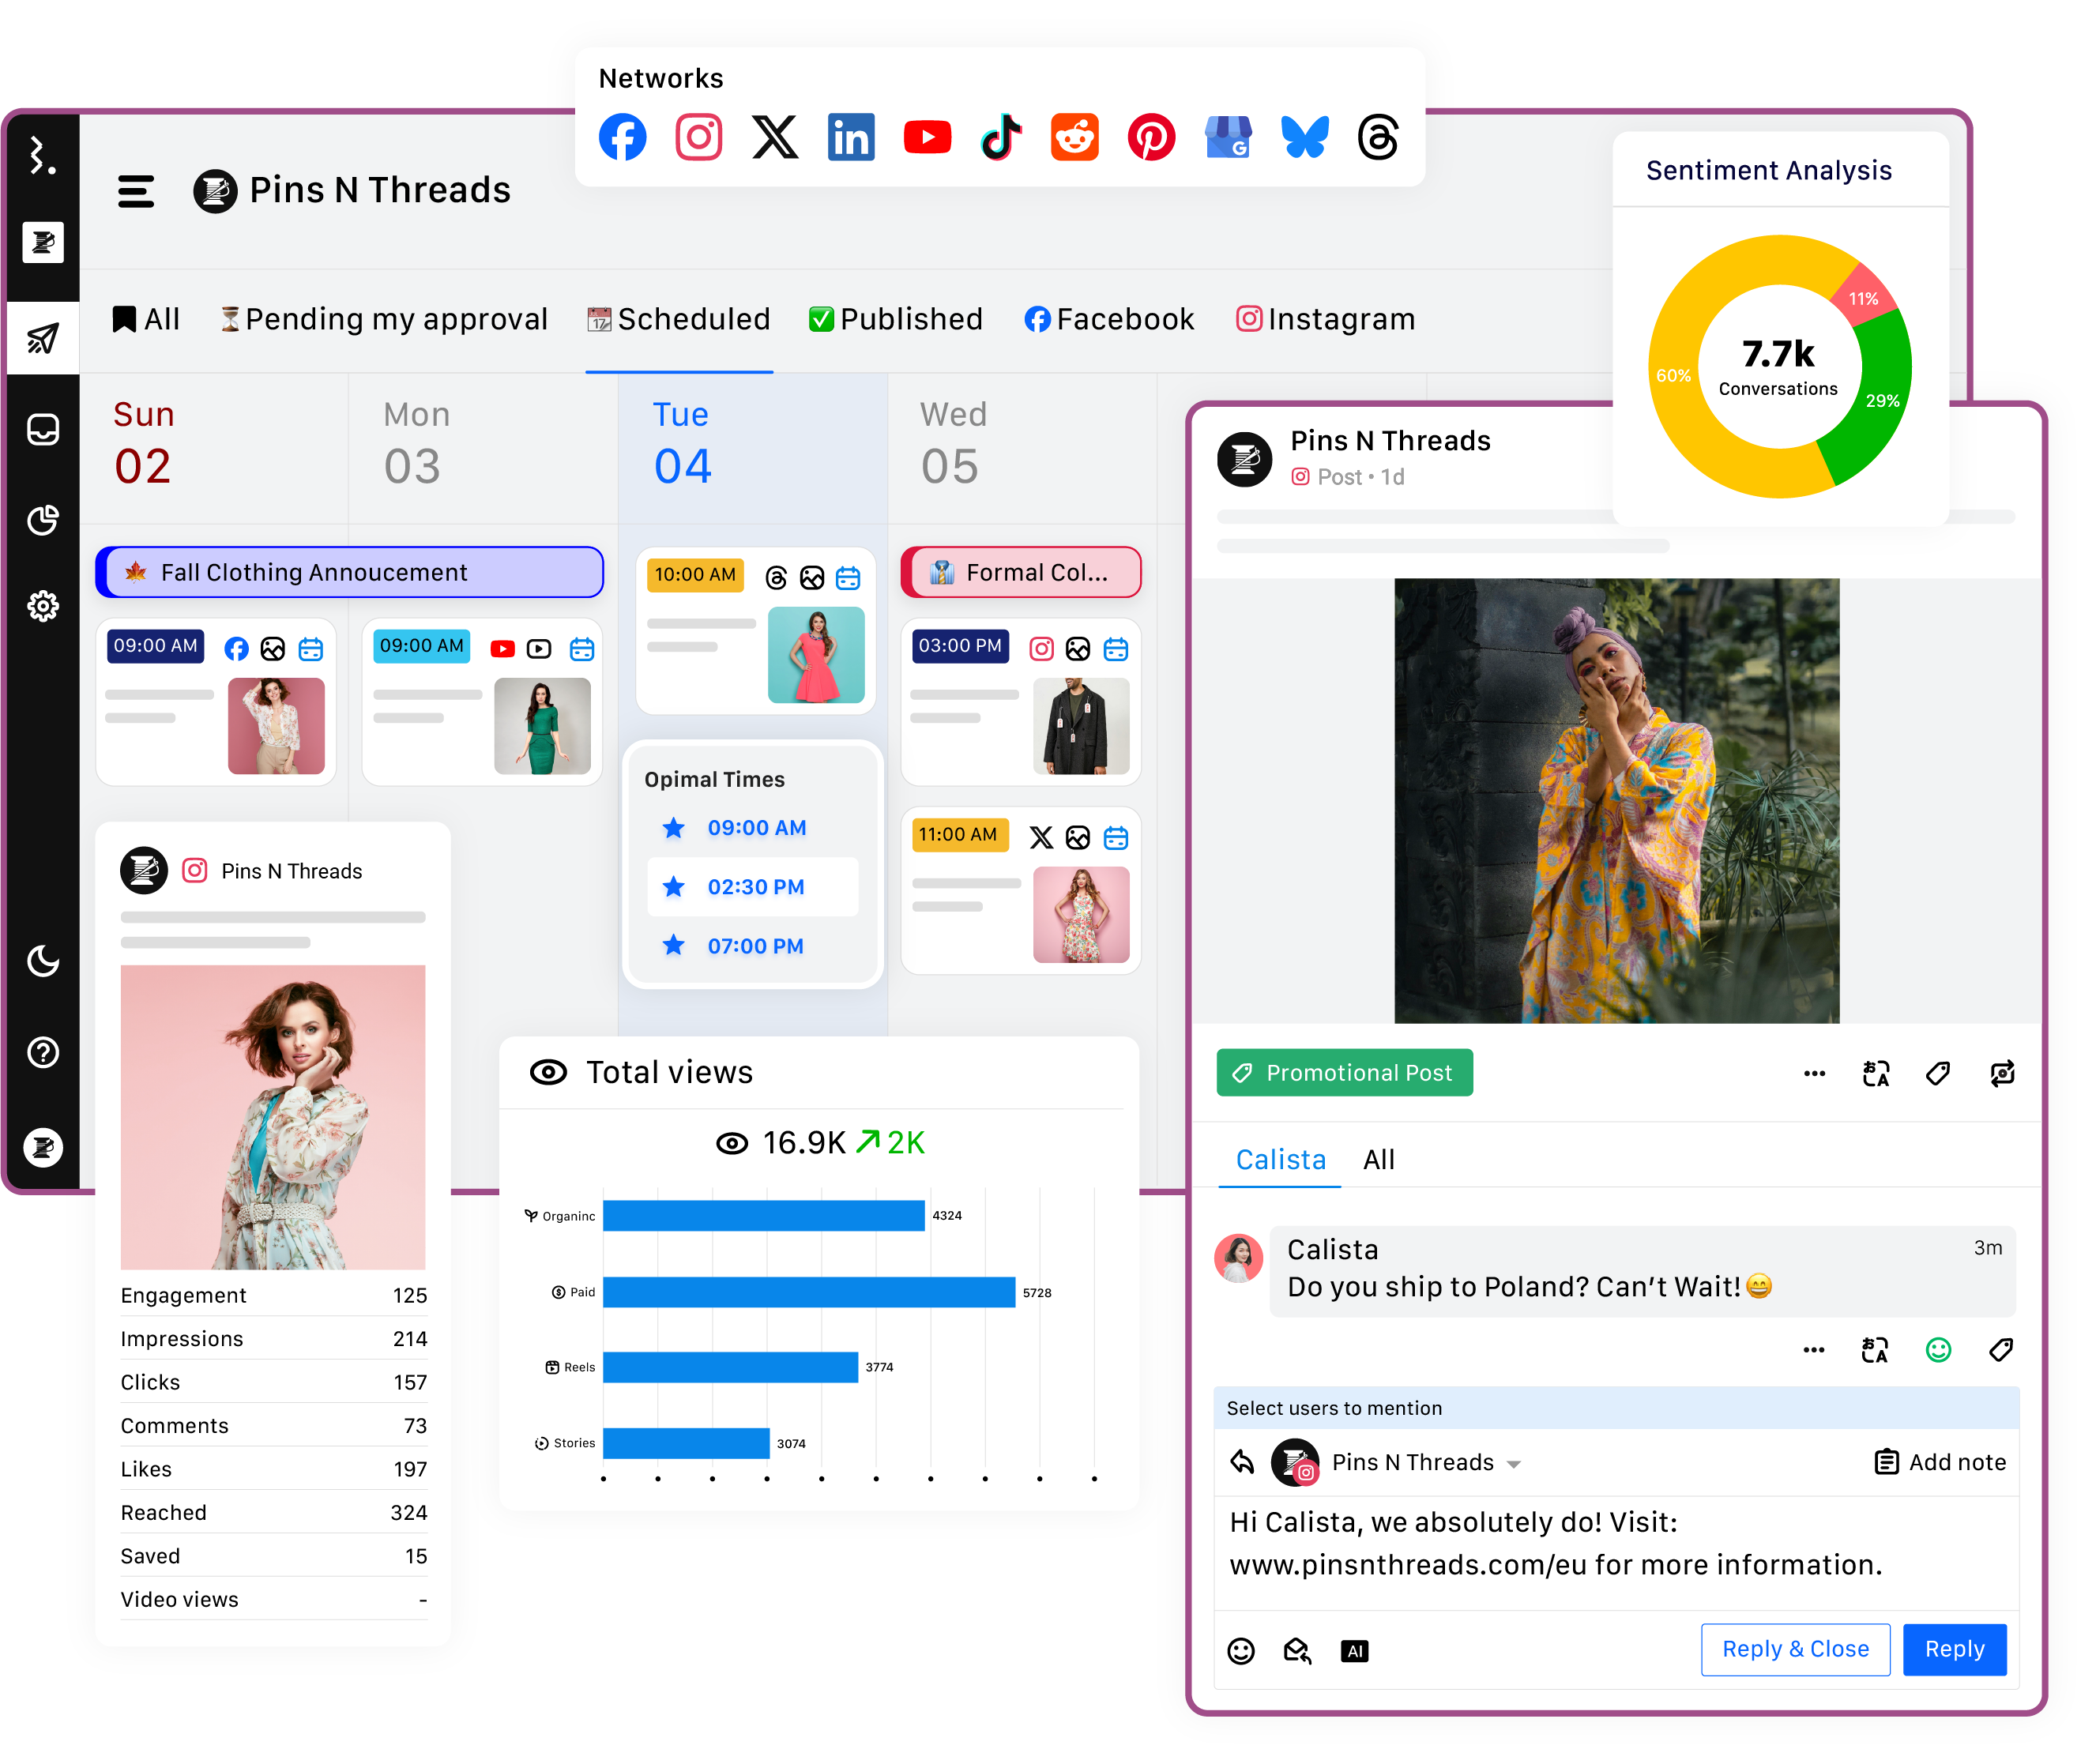Filter by Instagram tab
Viewport: 2096px width, 1764px height.
[x=1325, y=319]
